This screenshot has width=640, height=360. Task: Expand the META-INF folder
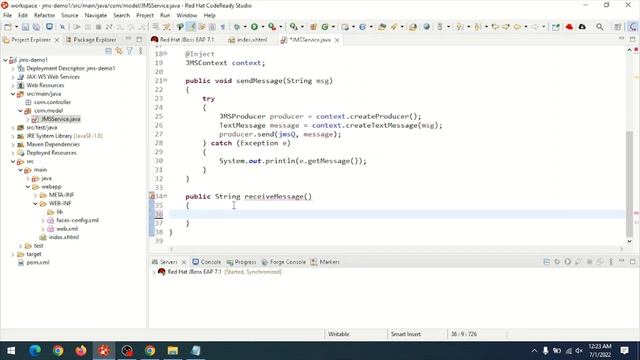coord(36,195)
